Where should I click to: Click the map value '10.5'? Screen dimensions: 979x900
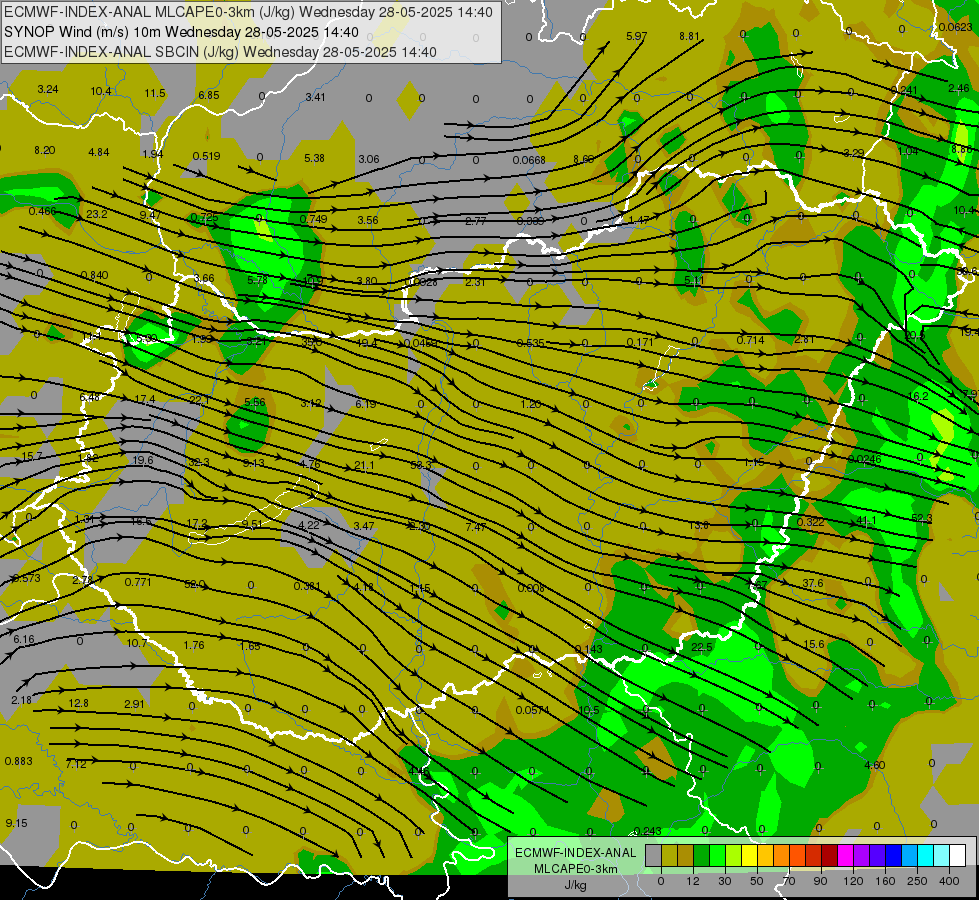589,710
